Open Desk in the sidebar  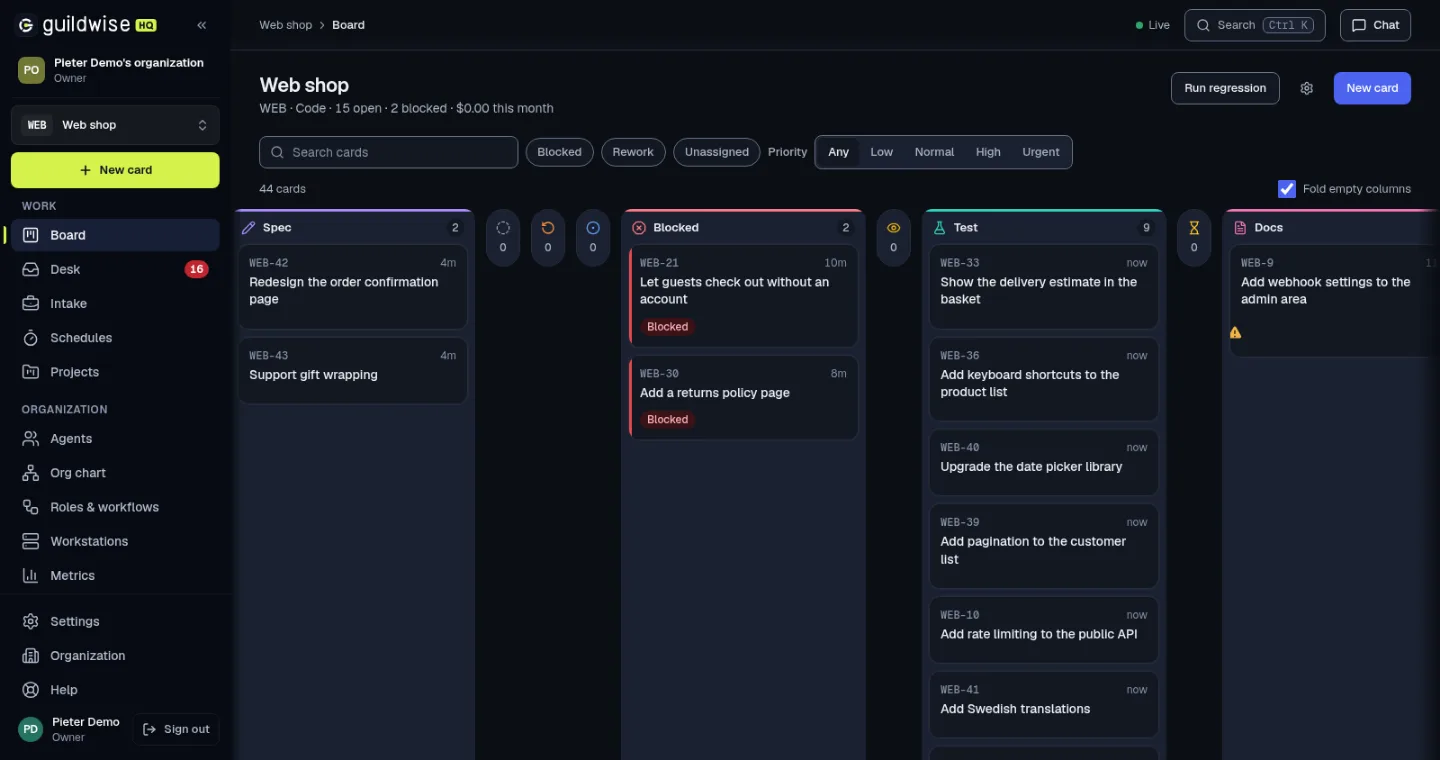tap(115, 269)
